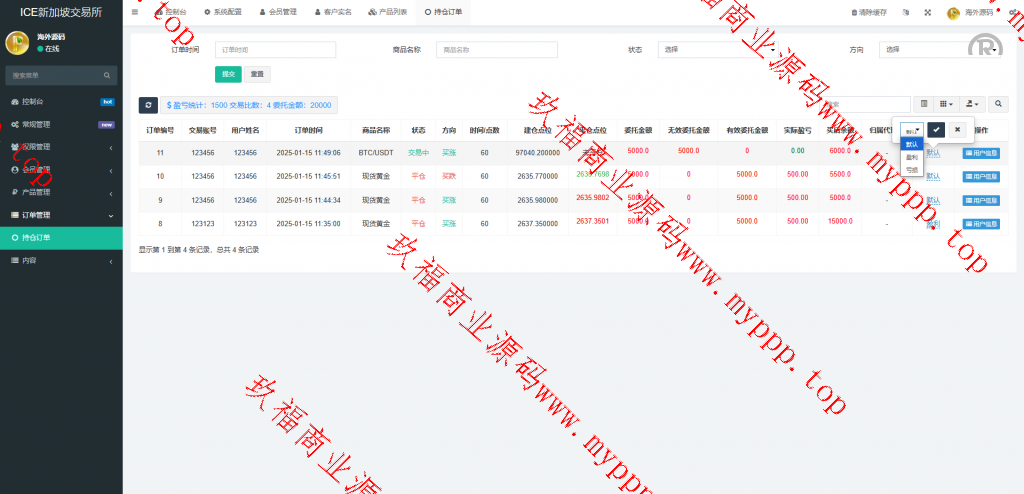Open the export data dropdown
The width and height of the screenshot is (1024, 494).
click(x=972, y=104)
